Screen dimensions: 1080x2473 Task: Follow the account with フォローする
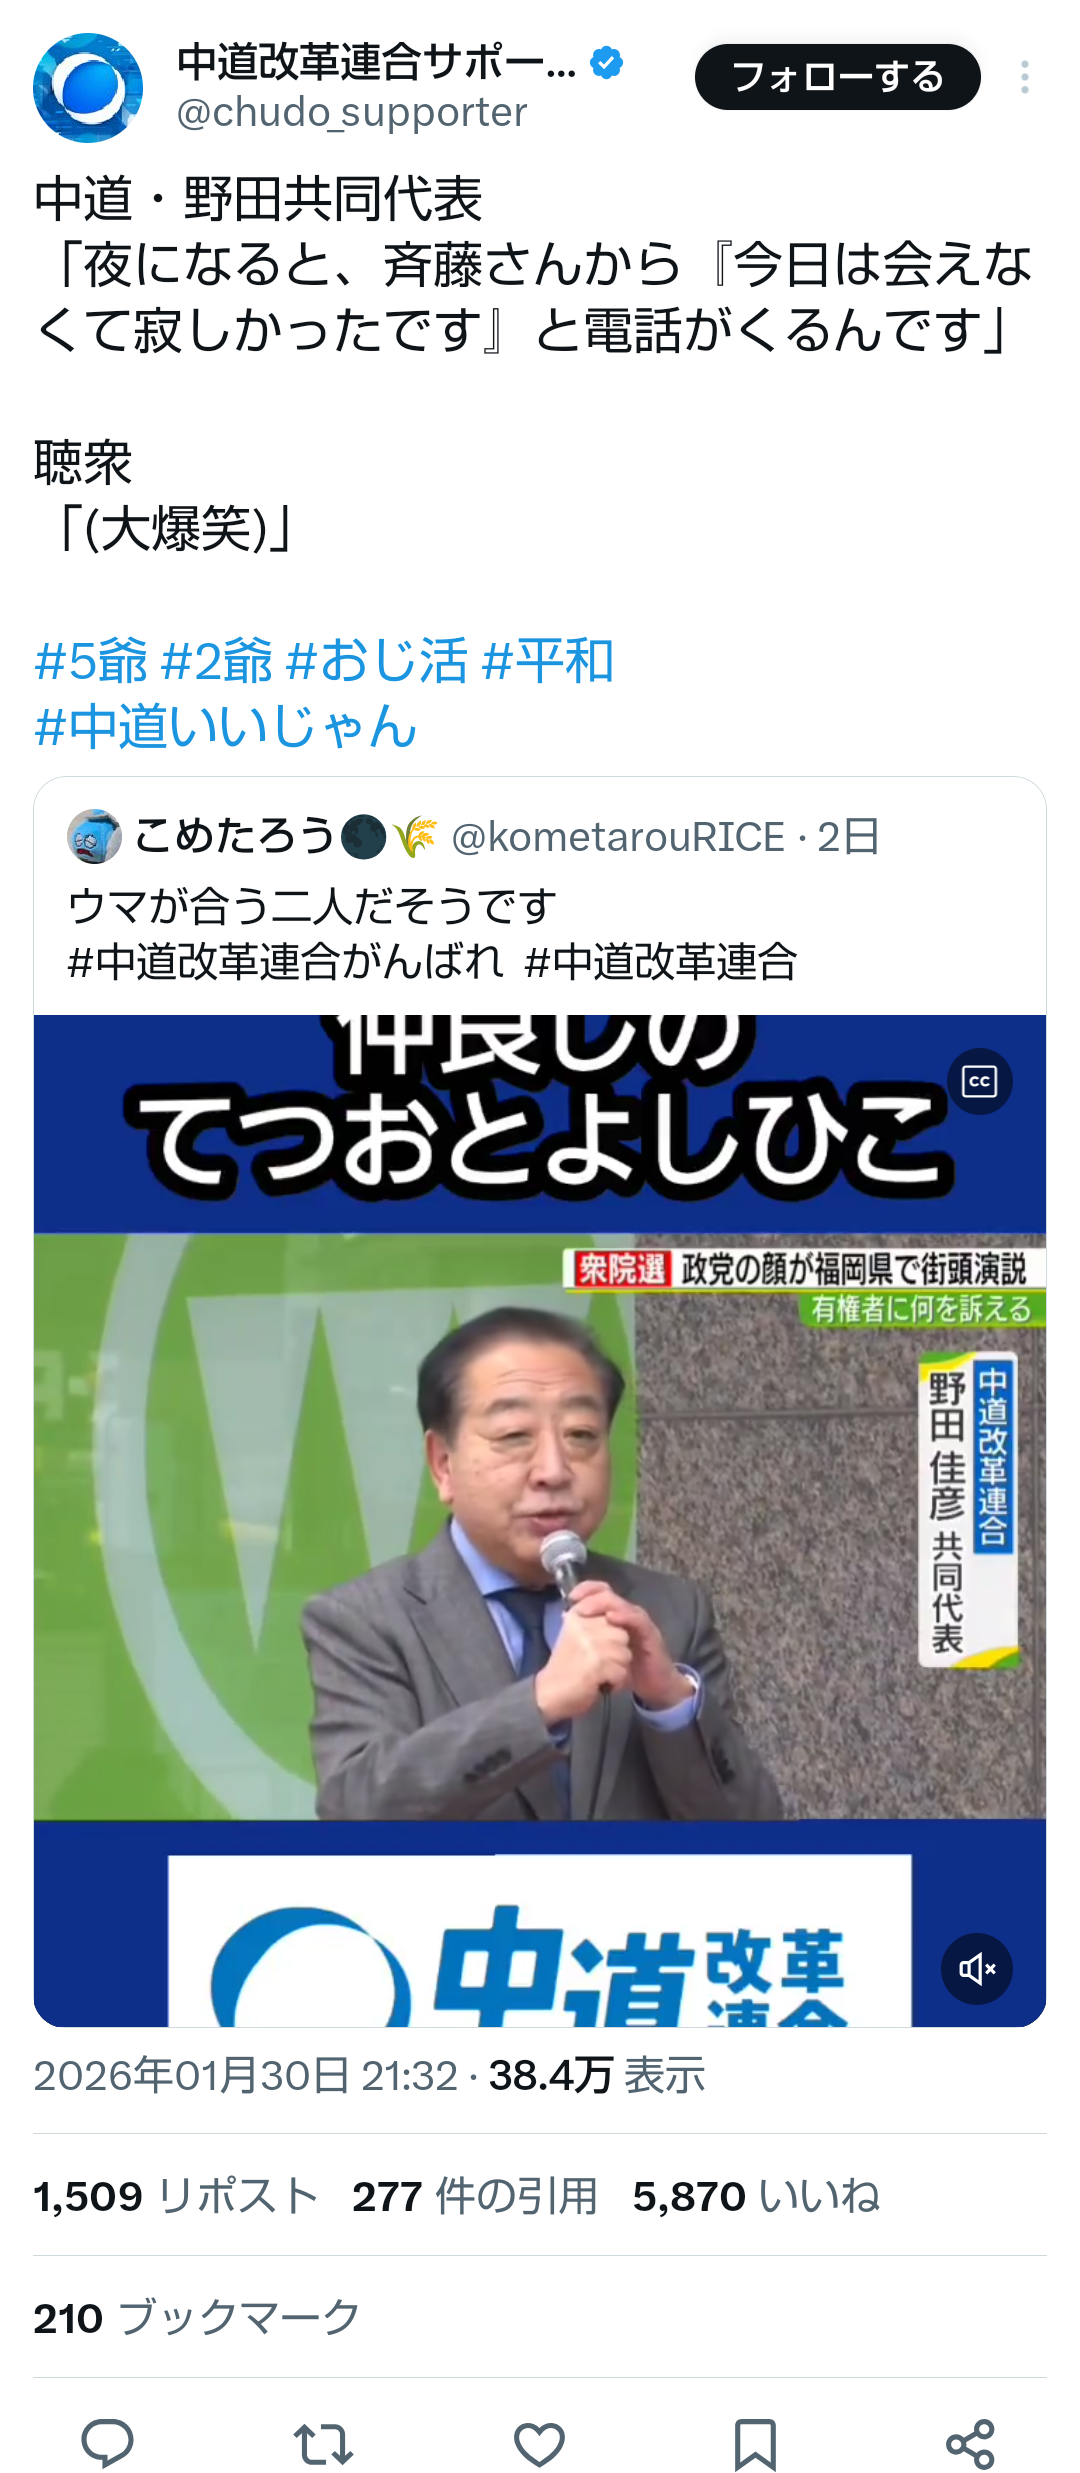tap(838, 77)
